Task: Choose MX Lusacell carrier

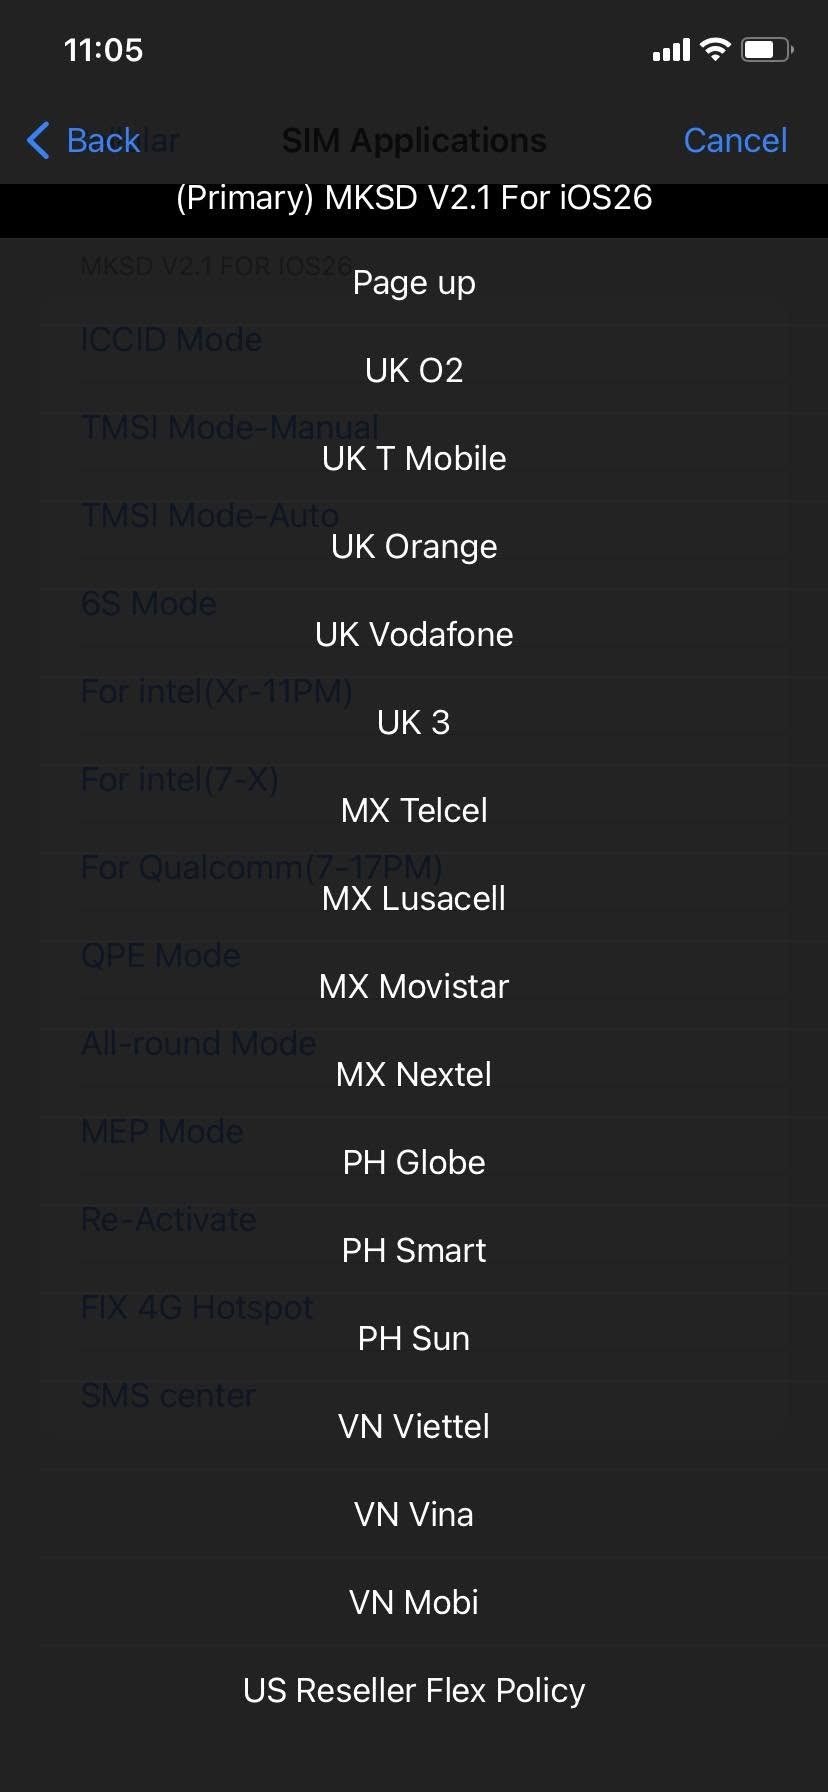Action: (x=414, y=899)
